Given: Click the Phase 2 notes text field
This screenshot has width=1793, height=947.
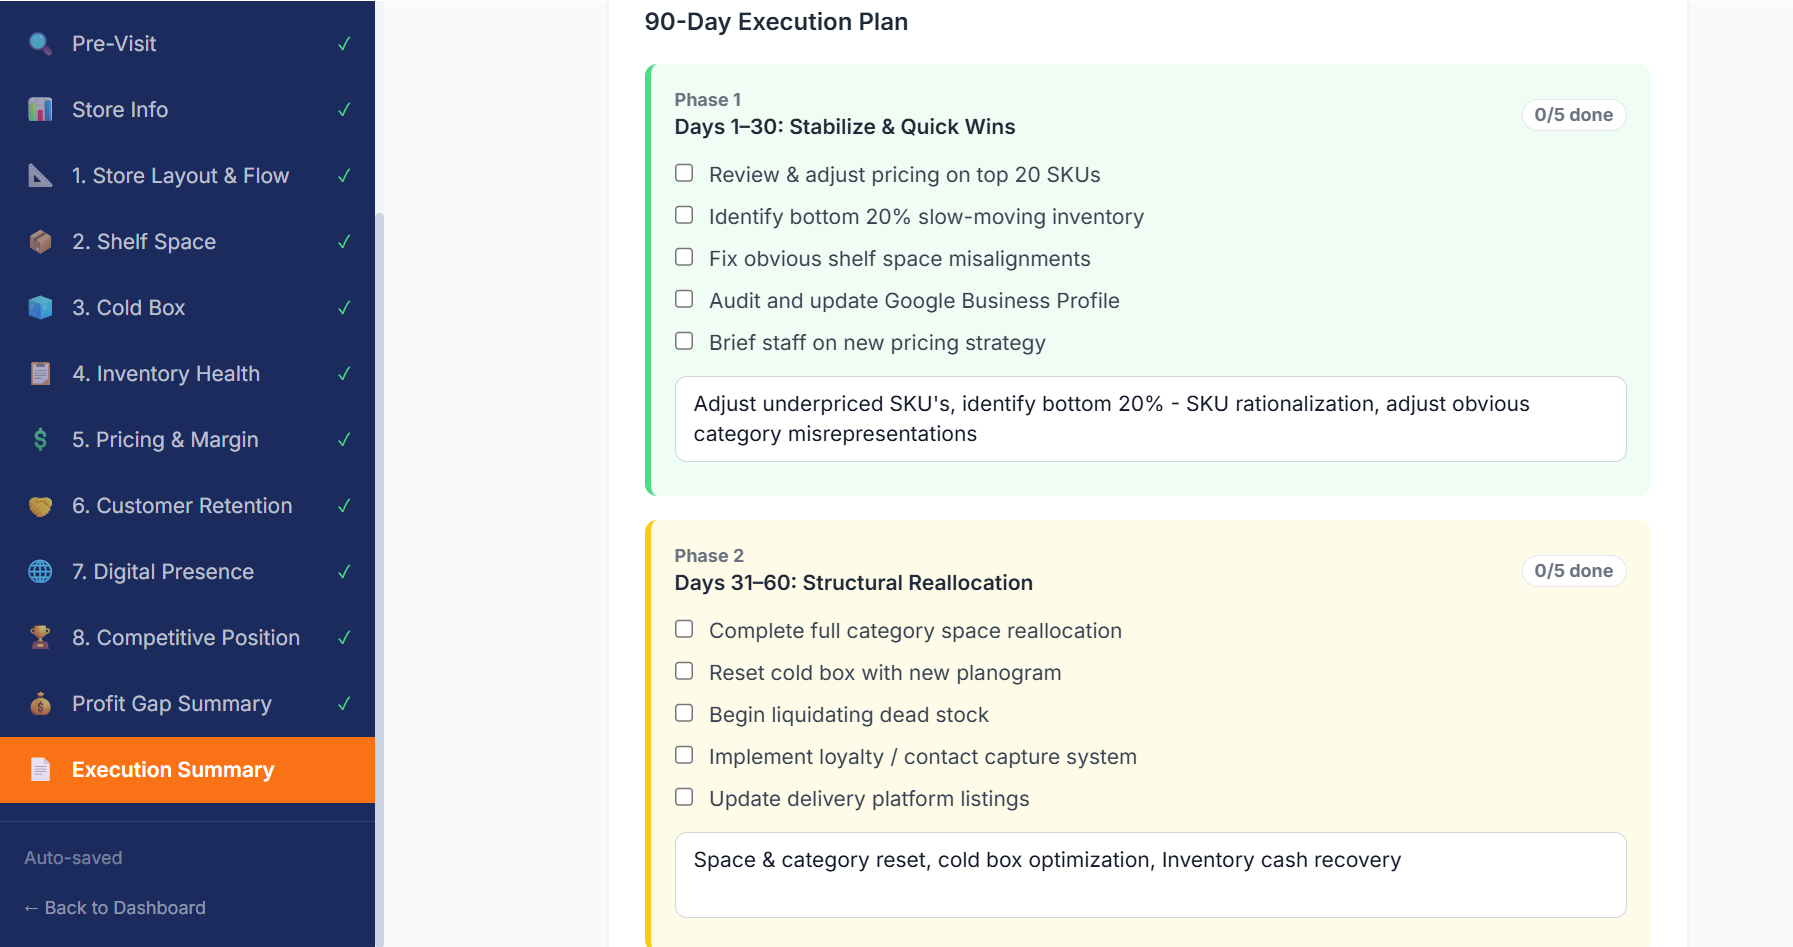Looking at the screenshot, I should coord(1150,874).
